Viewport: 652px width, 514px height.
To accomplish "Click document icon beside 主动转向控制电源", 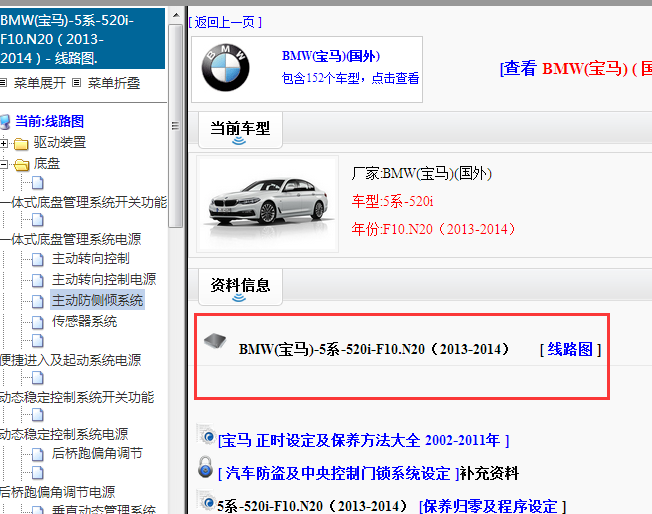I will [37, 280].
